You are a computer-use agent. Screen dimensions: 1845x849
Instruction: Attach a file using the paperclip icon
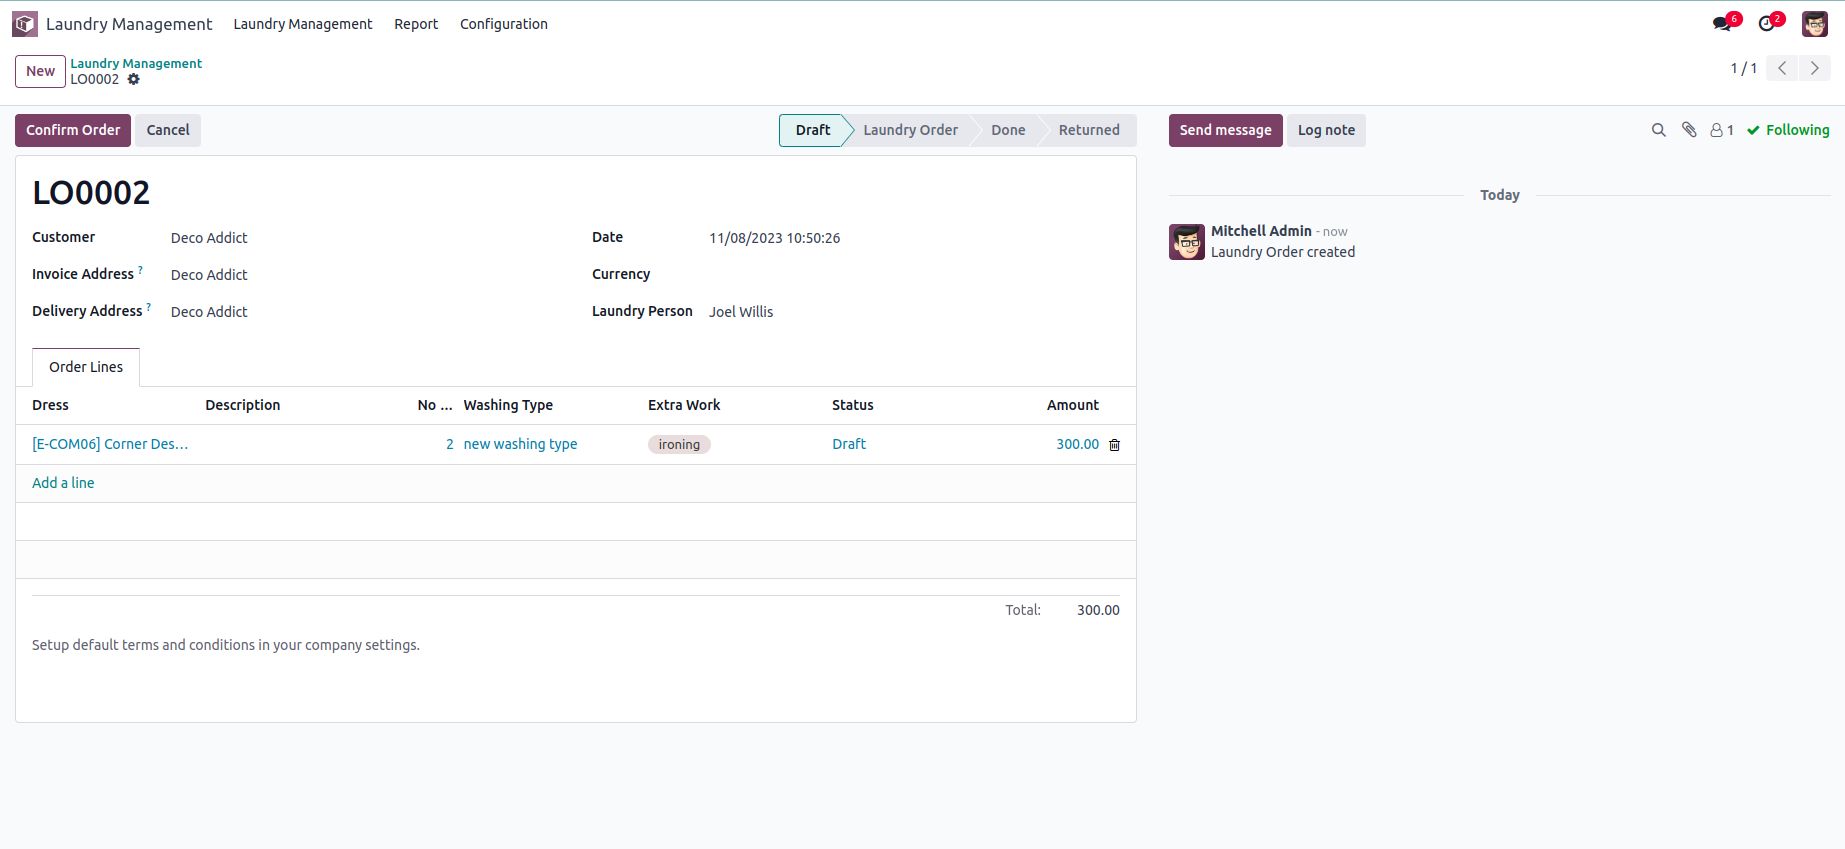(1689, 130)
